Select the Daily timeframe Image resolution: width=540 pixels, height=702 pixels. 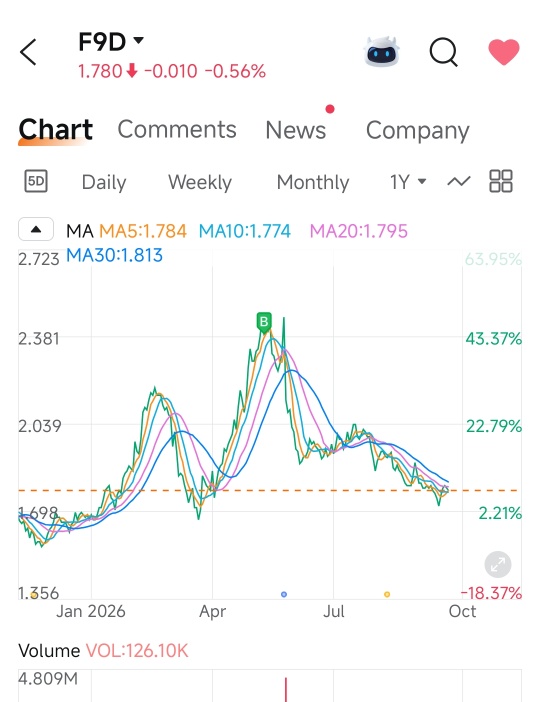(x=104, y=182)
